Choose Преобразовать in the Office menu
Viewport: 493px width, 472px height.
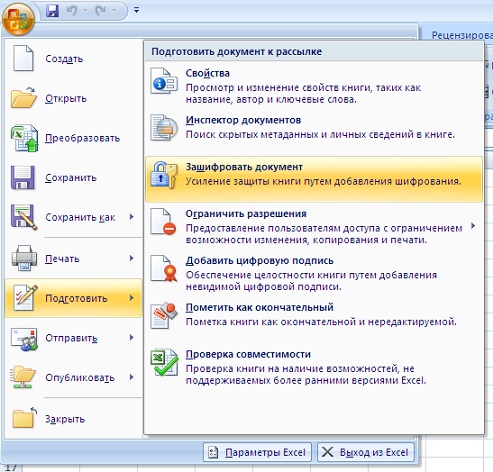click(74, 138)
